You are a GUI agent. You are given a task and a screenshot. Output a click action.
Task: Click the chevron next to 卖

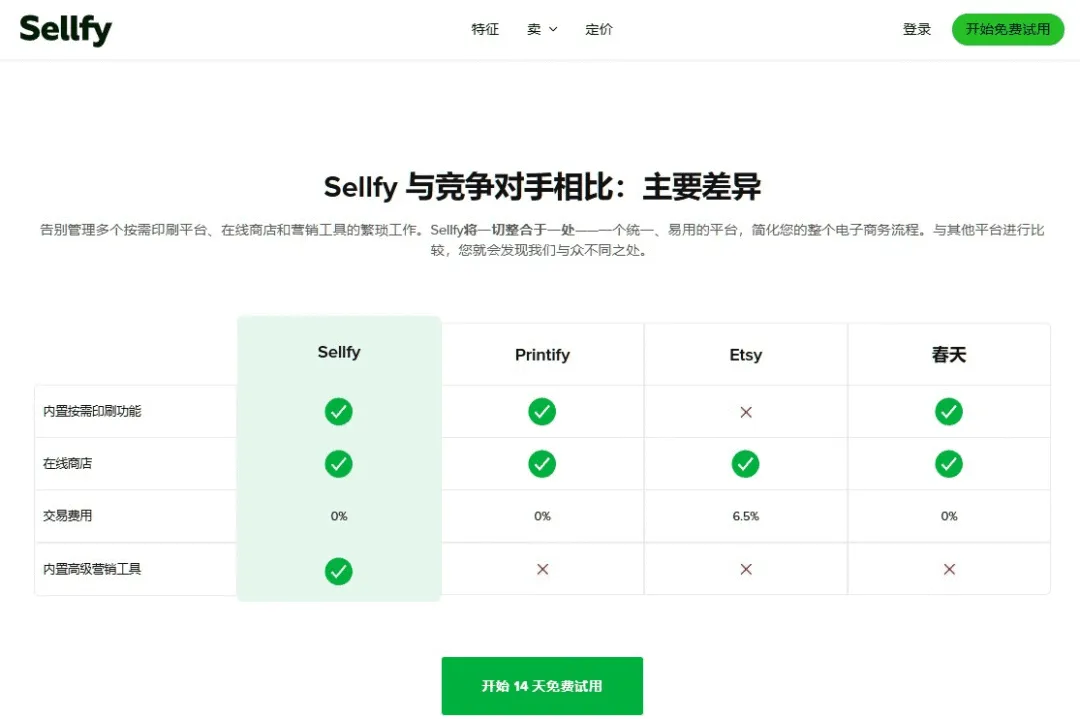(552, 30)
